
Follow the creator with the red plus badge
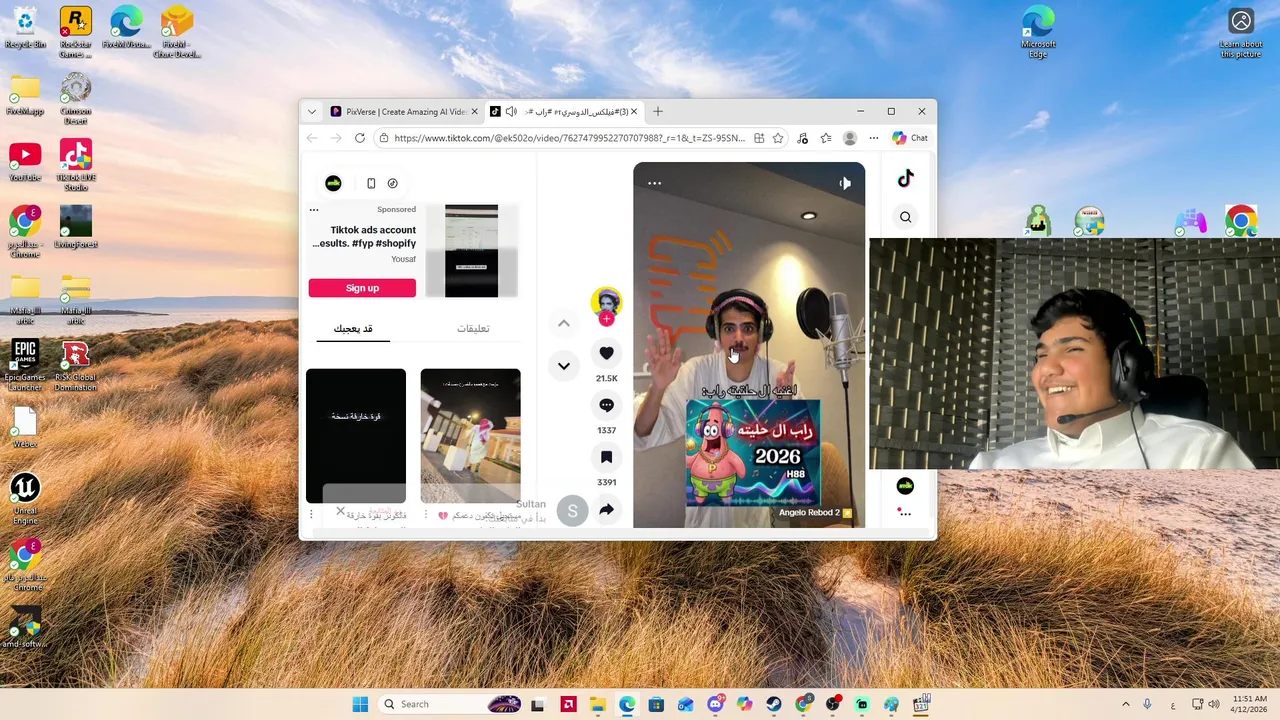pyautogui.click(x=606, y=319)
